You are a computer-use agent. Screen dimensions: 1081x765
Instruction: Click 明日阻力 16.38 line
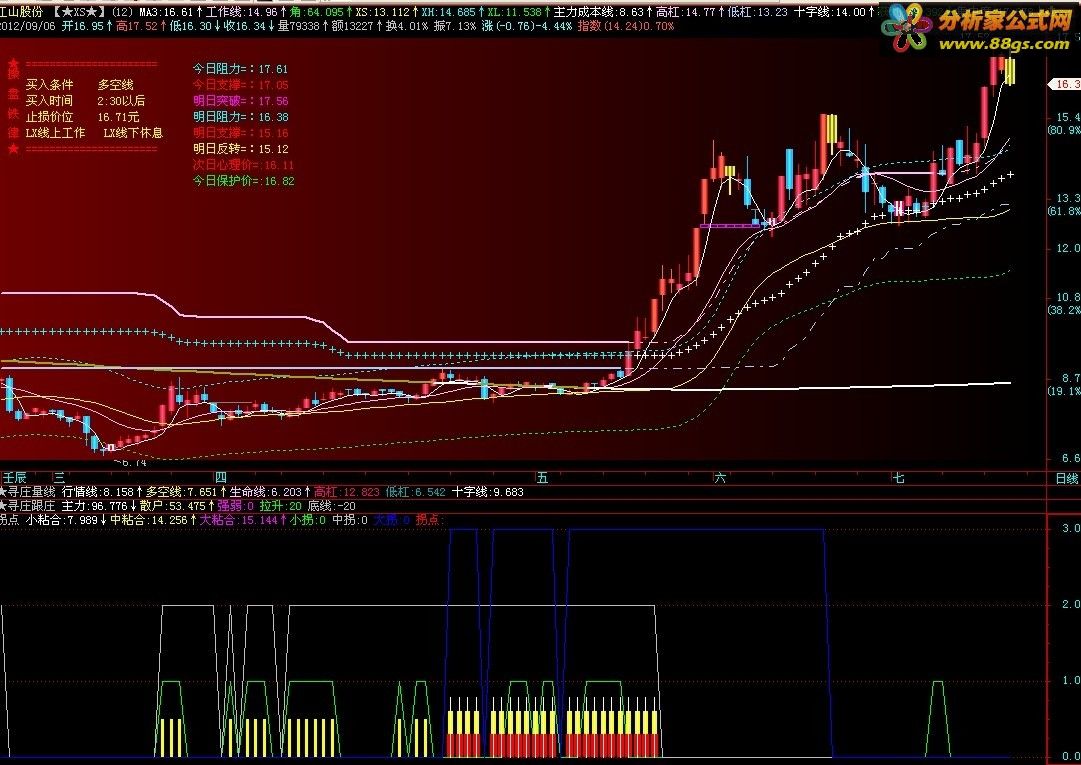tap(240, 117)
